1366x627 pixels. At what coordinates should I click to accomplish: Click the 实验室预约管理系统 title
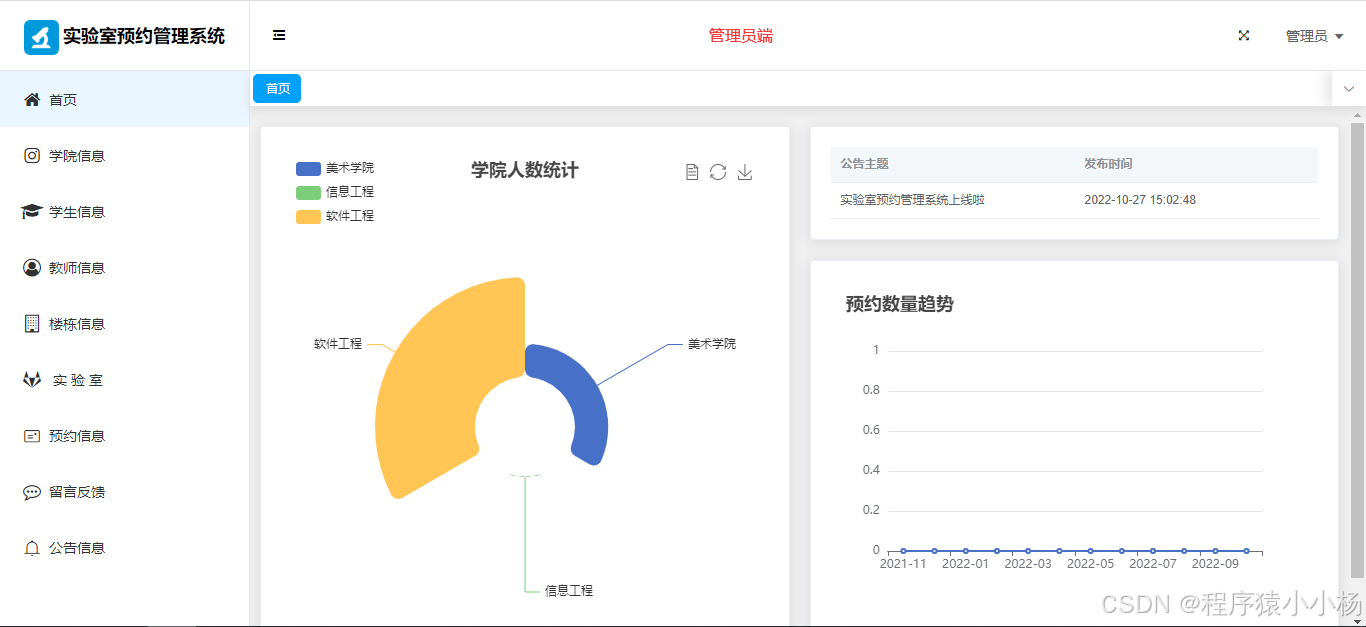click(144, 37)
